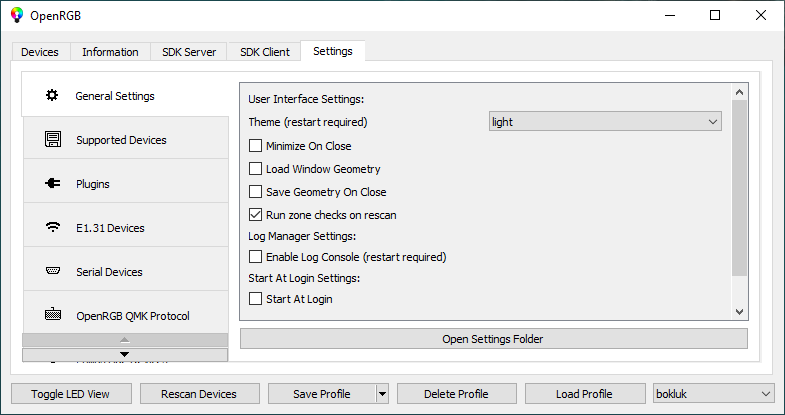Click Delete Profile button
The image size is (785, 415).
coord(457,394)
